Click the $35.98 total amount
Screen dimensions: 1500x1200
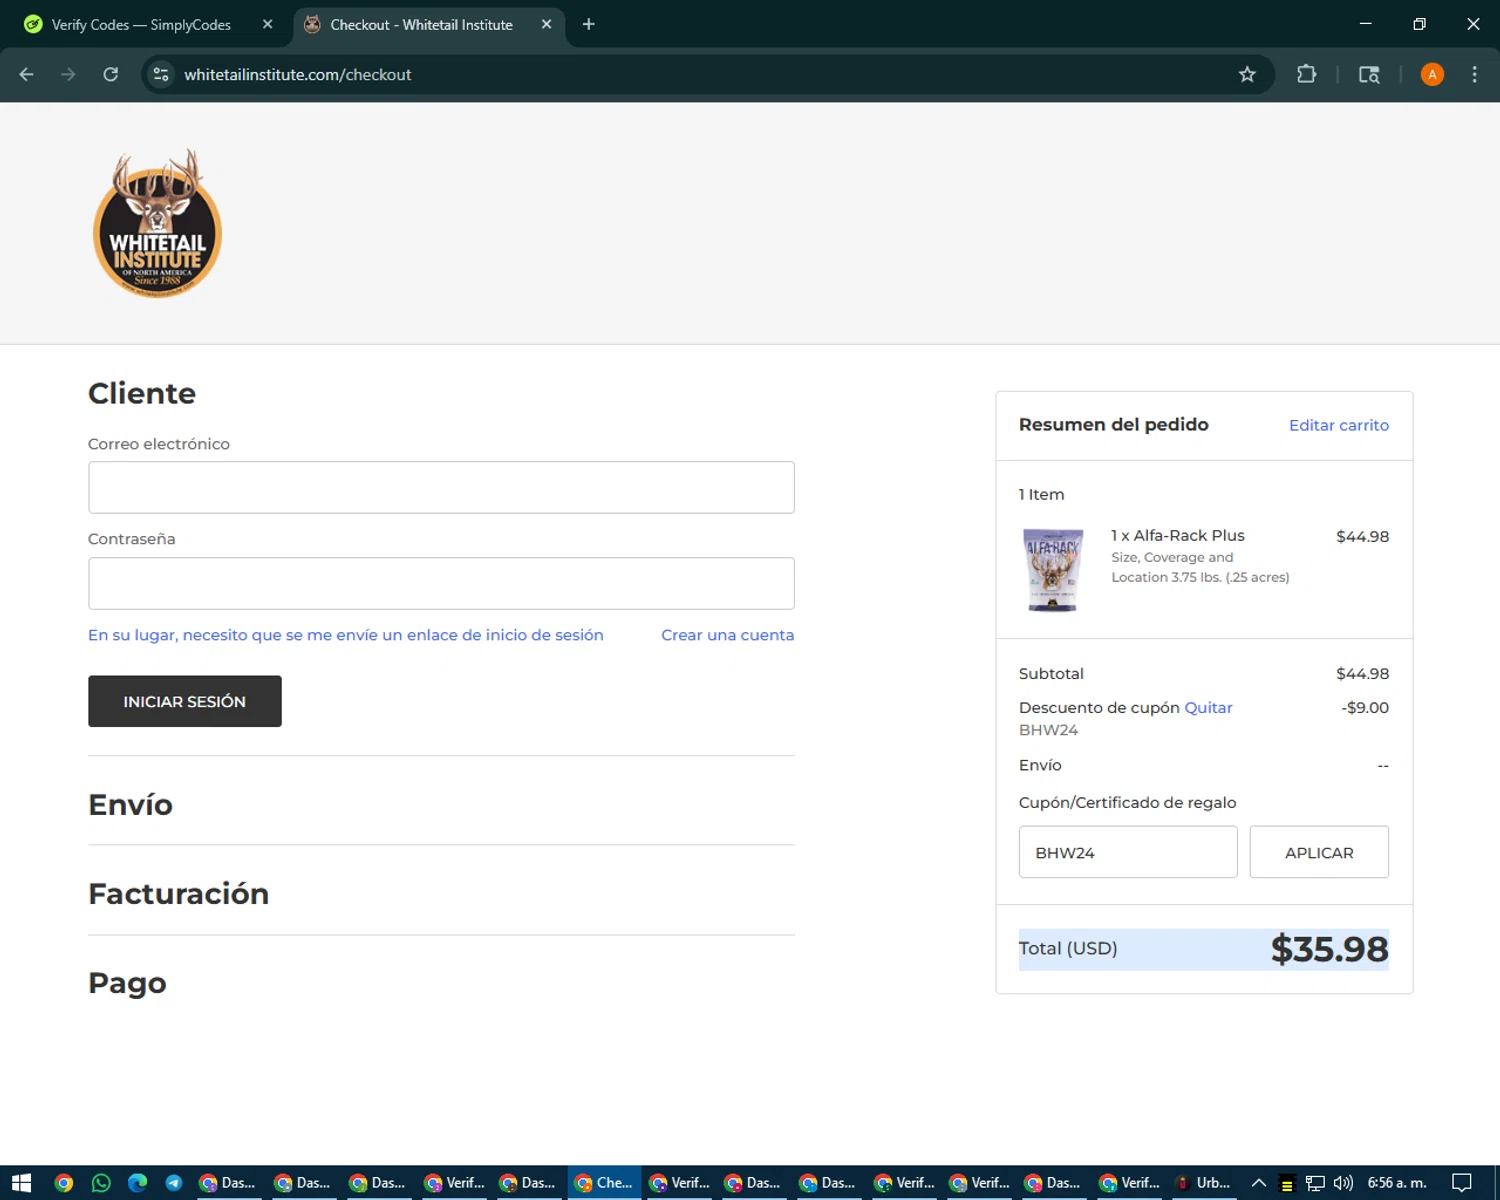(x=1329, y=949)
